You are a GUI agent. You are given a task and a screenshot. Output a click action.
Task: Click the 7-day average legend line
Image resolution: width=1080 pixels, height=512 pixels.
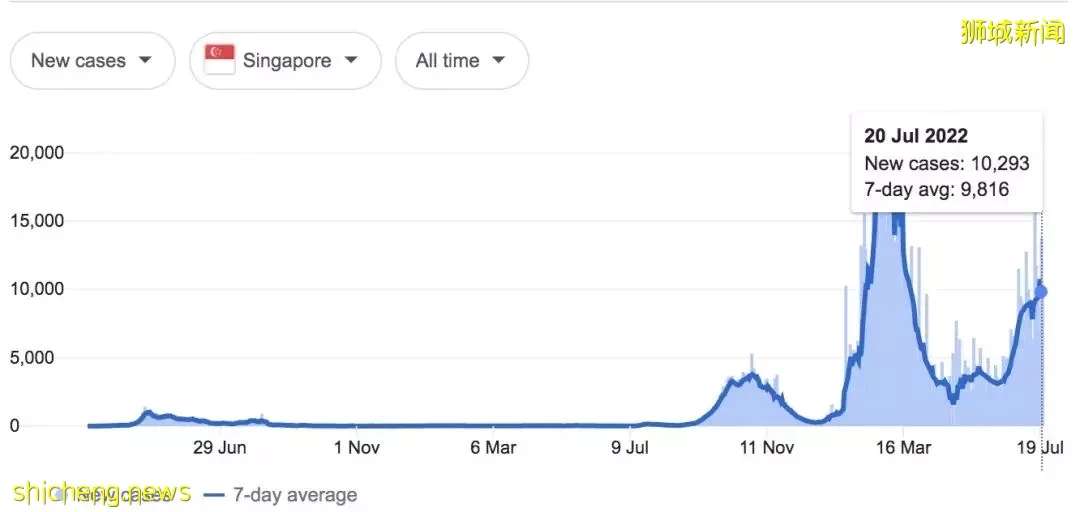click(x=216, y=495)
